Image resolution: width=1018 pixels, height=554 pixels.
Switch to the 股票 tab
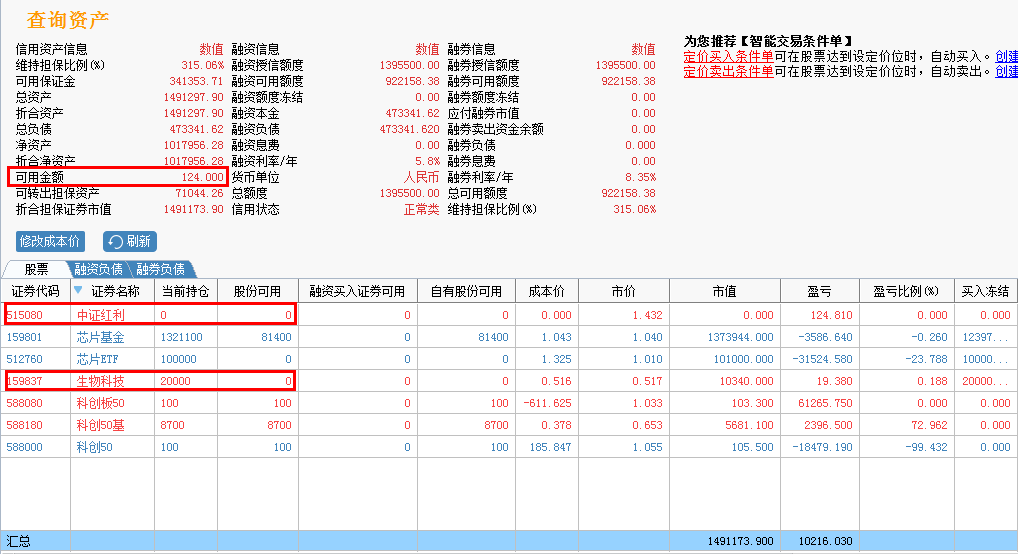pos(36,269)
